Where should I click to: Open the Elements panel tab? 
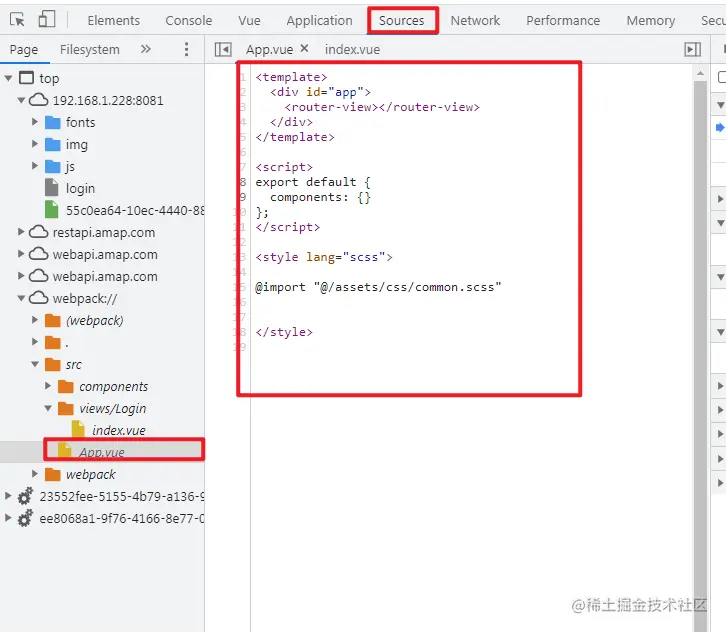tap(113, 20)
